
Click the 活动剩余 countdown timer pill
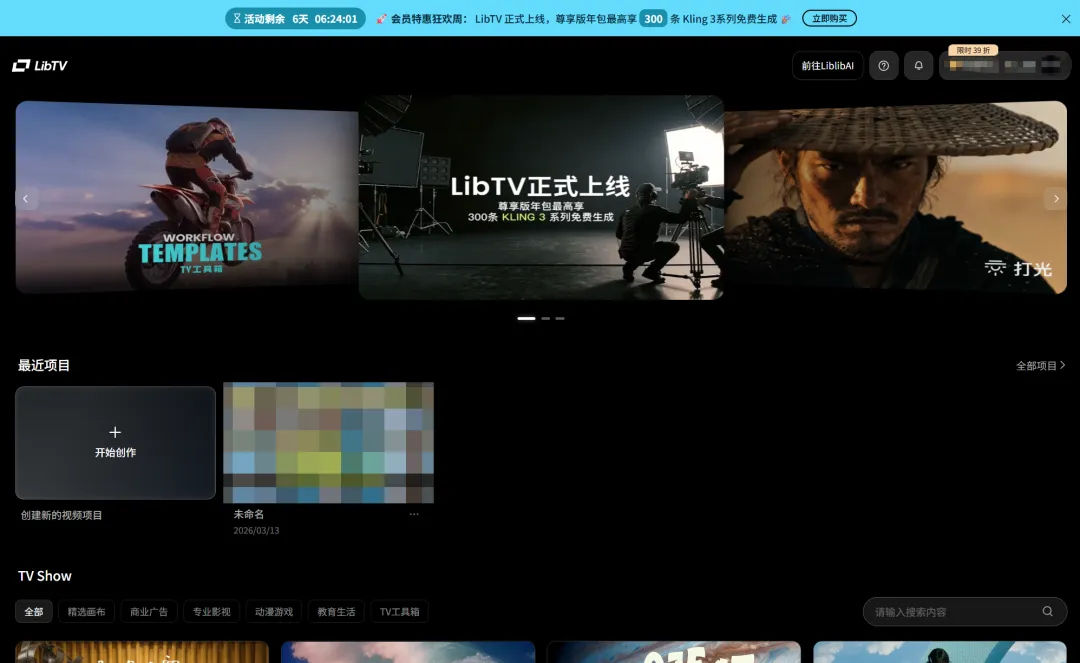click(x=295, y=19)
